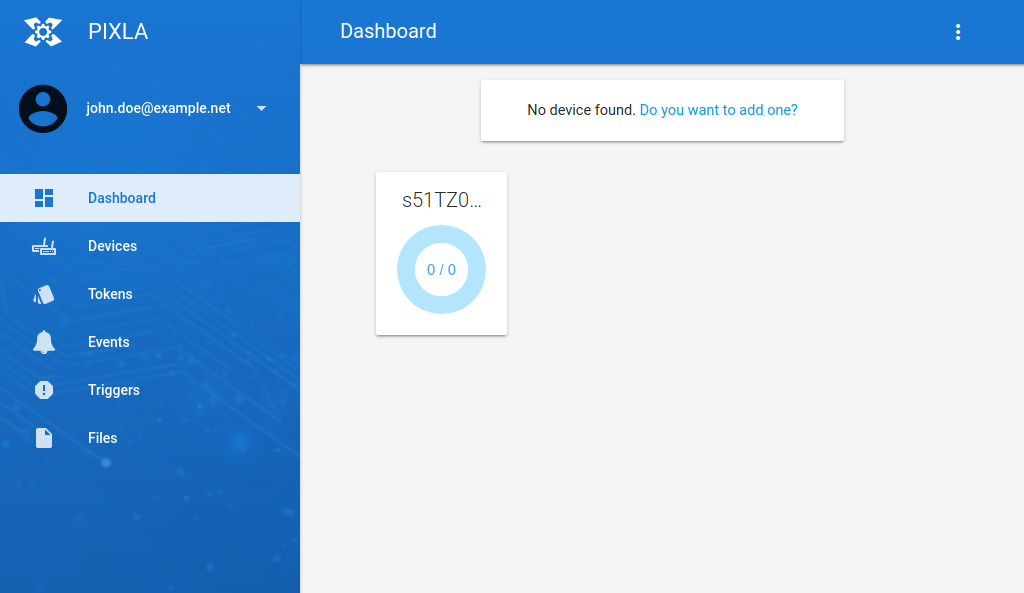Open the Events section
1024x593 pixels.
point(109,341)
